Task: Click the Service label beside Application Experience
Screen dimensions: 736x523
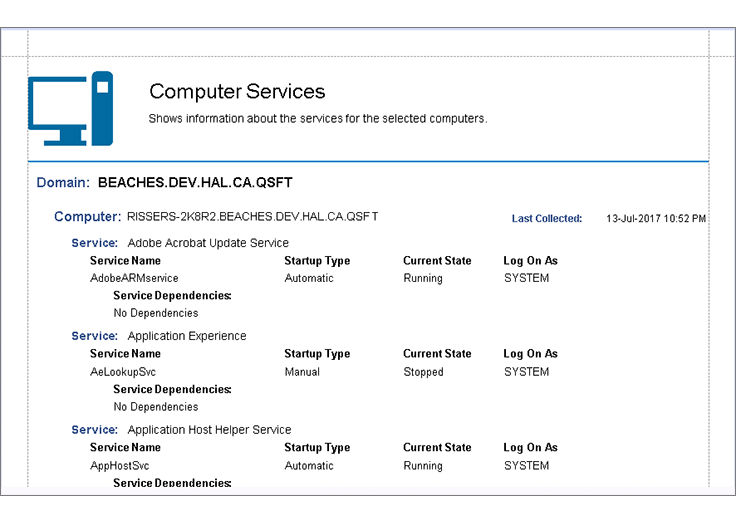Action: (95, 336)
